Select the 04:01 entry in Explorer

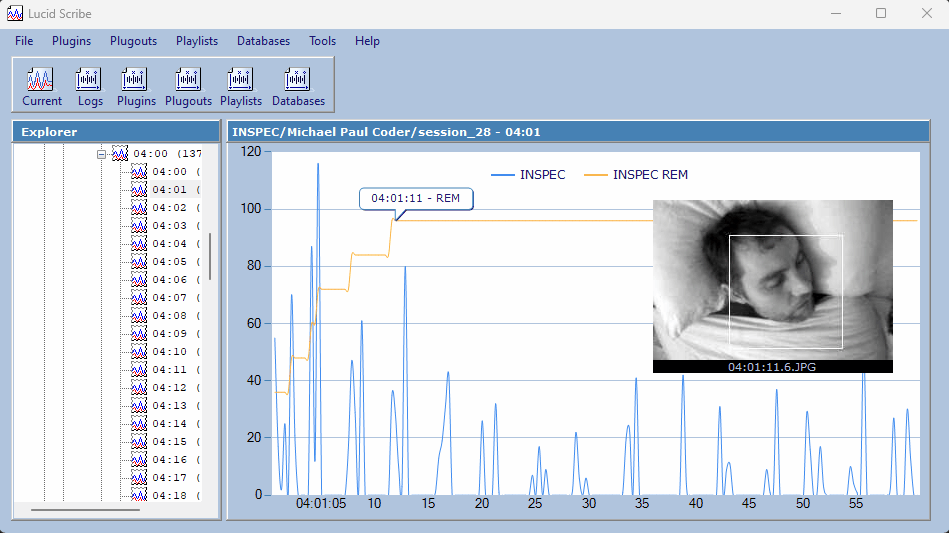[x=169, y=190]
